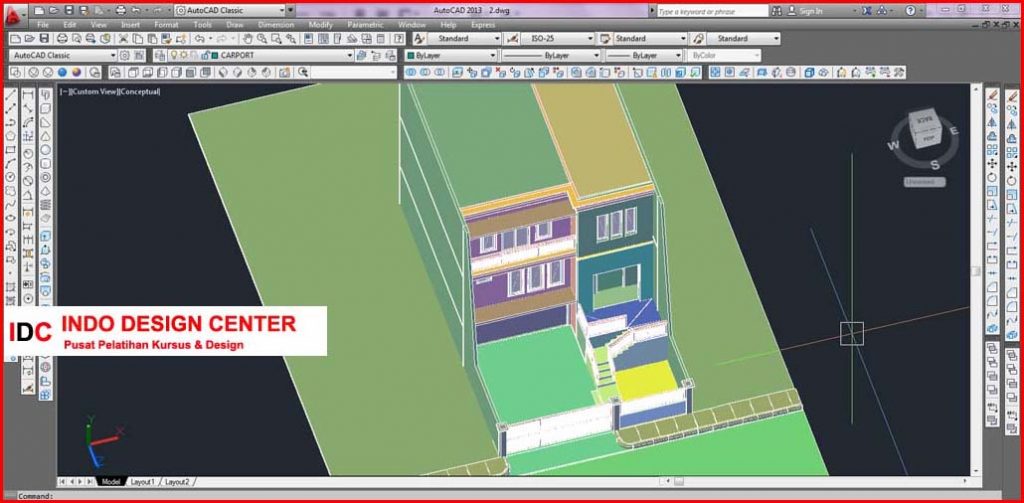Image resolution: width=1024 pixels, height=503 pixels.
Task: Click the horizontal scrollbar thumb
Action: [x=679, y=481]
